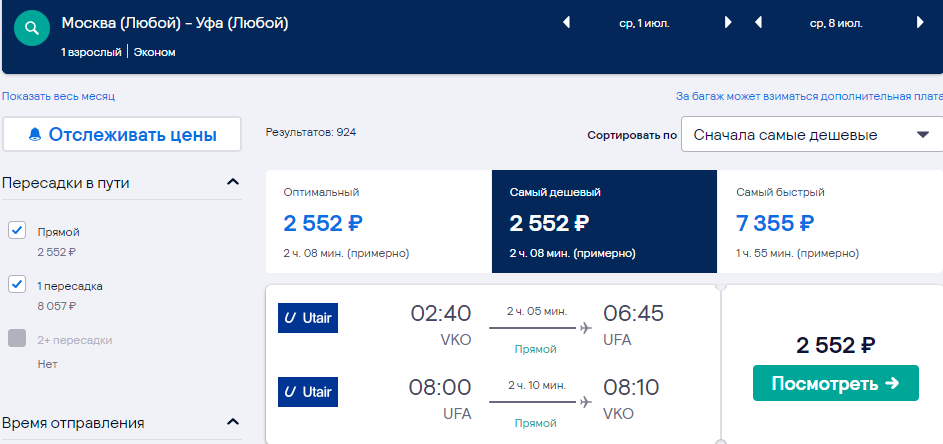Go to next return date arrow
Viewport: 943px width, 444px height.
(920, 23)
